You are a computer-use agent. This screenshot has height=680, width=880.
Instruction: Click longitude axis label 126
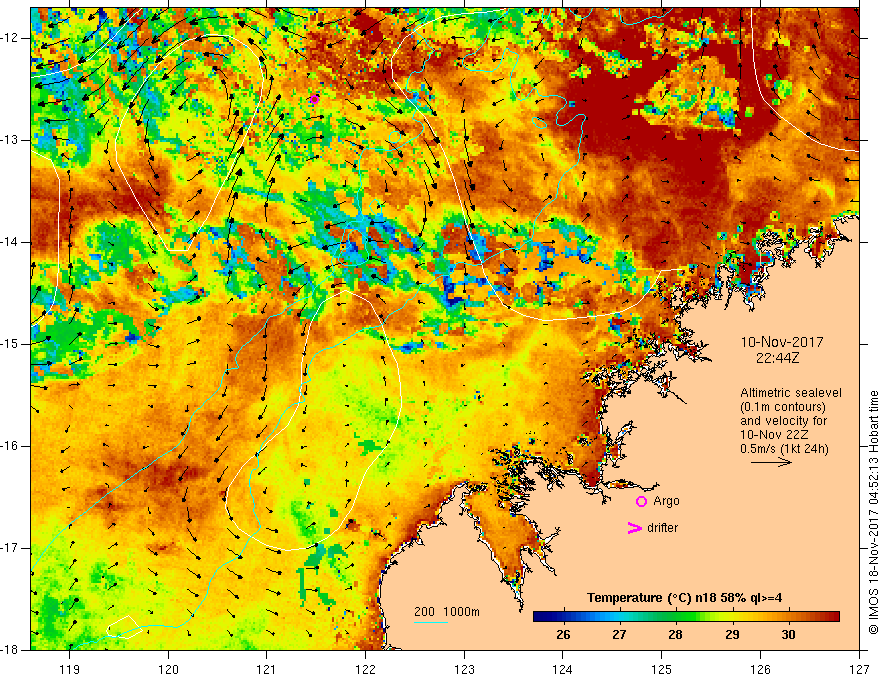(760, 669)
